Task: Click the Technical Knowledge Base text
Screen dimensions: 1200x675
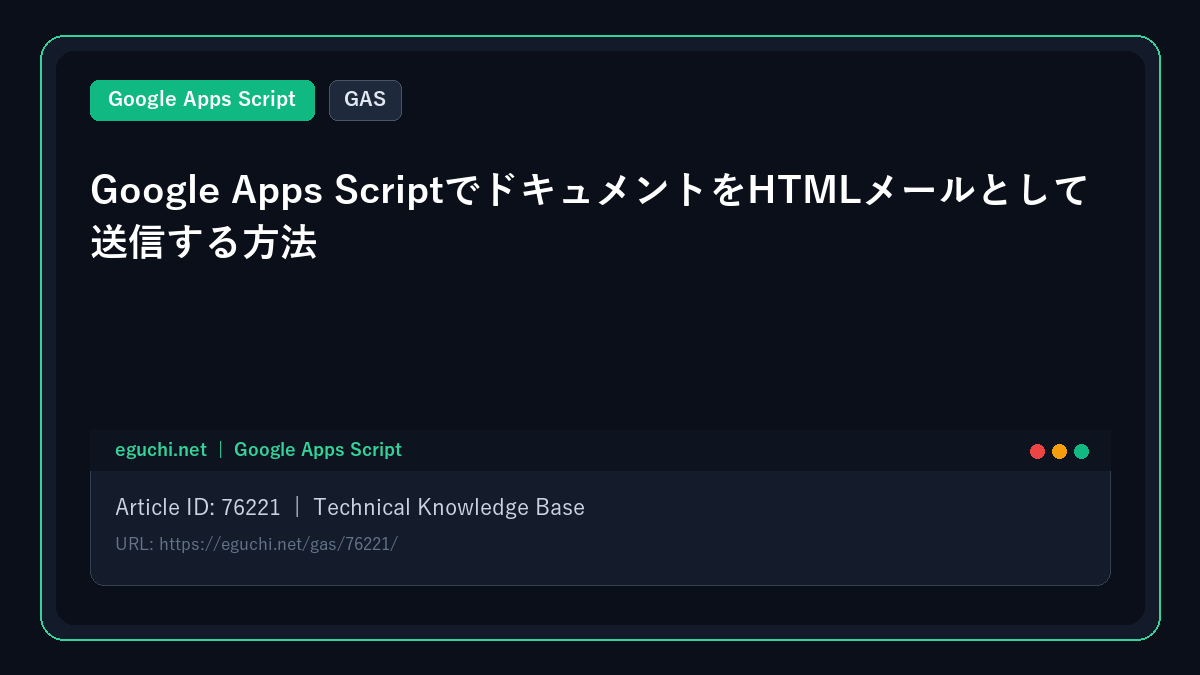Action: point(449,507)
